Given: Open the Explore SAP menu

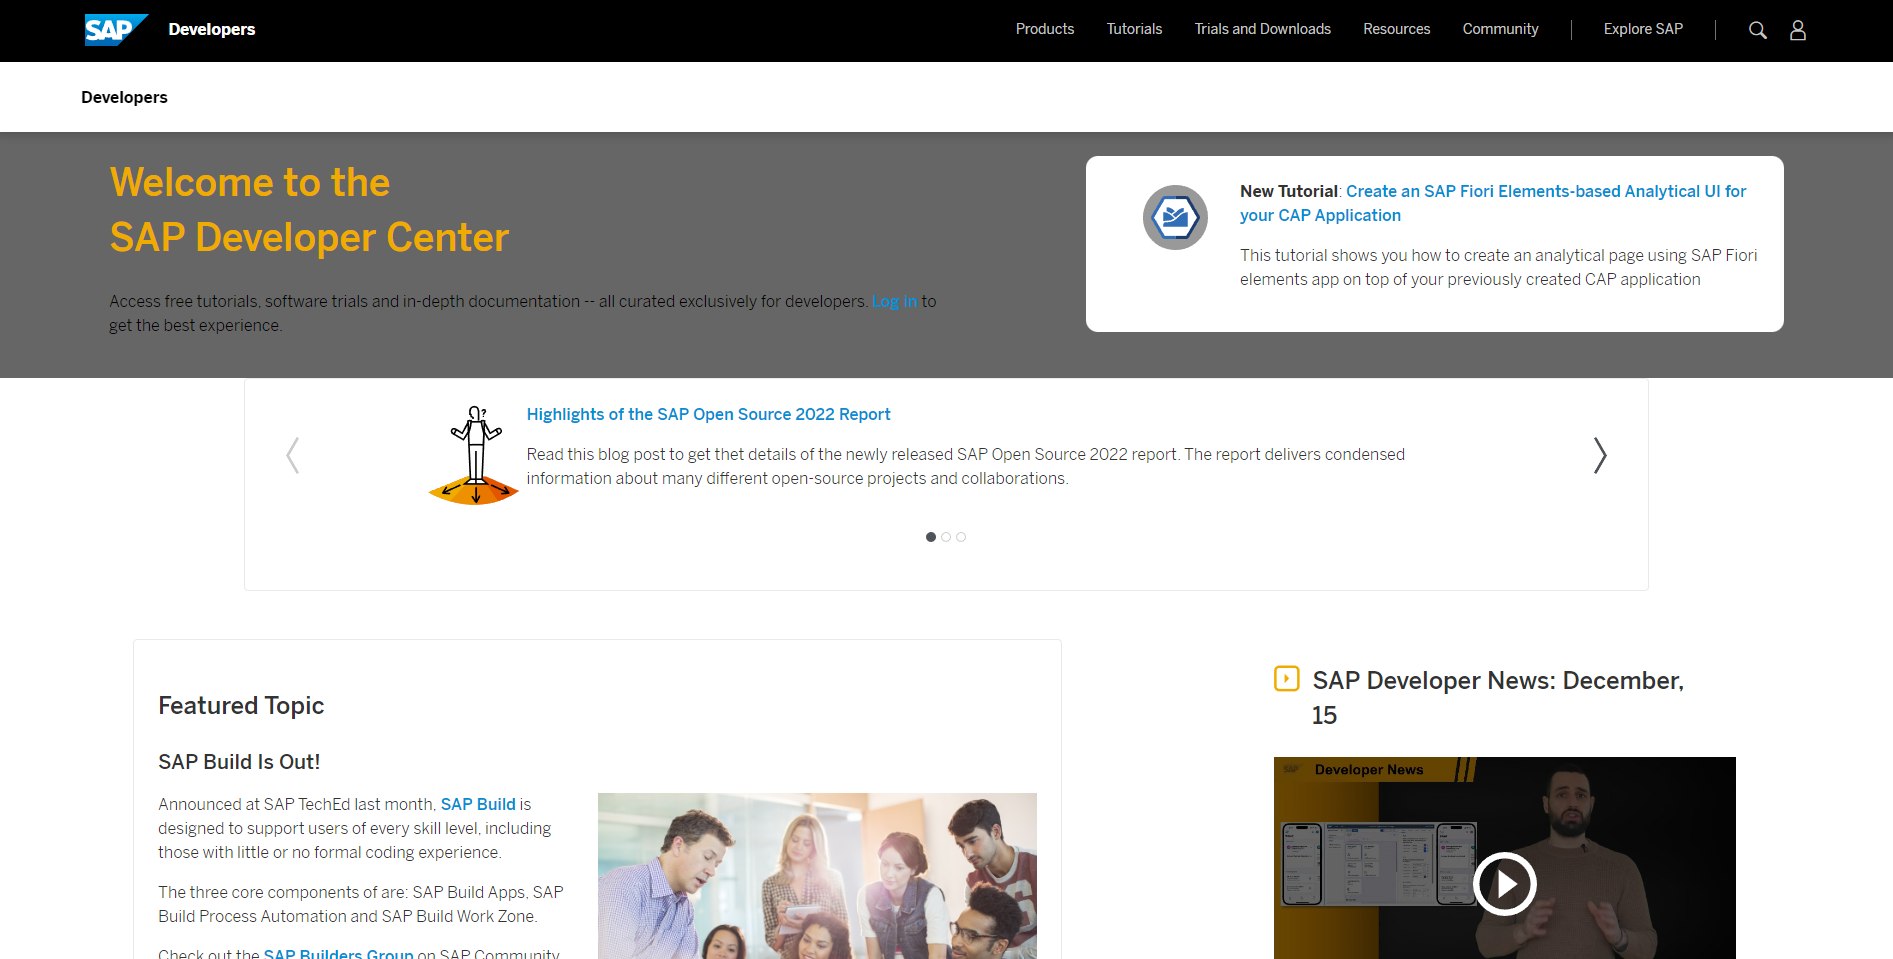Looking at the screenshot, I should (x=1643, y=29).
